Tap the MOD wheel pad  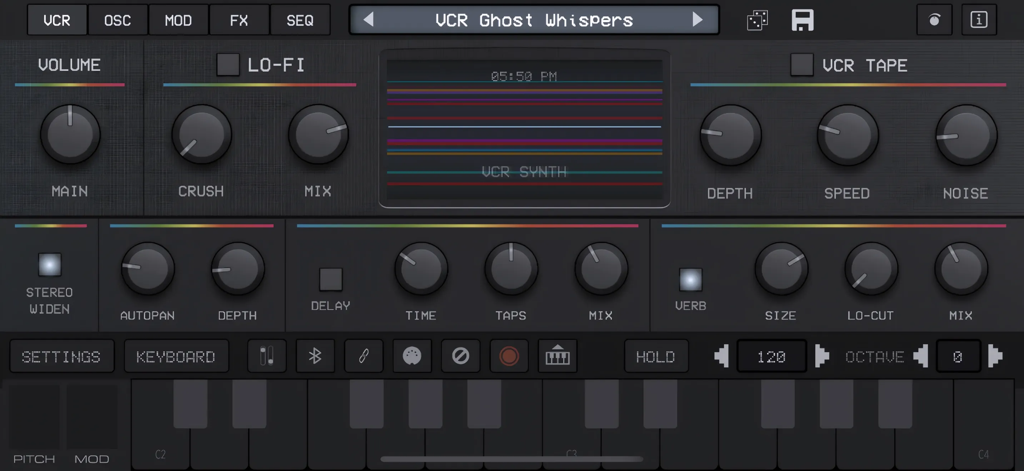(92, 416)
